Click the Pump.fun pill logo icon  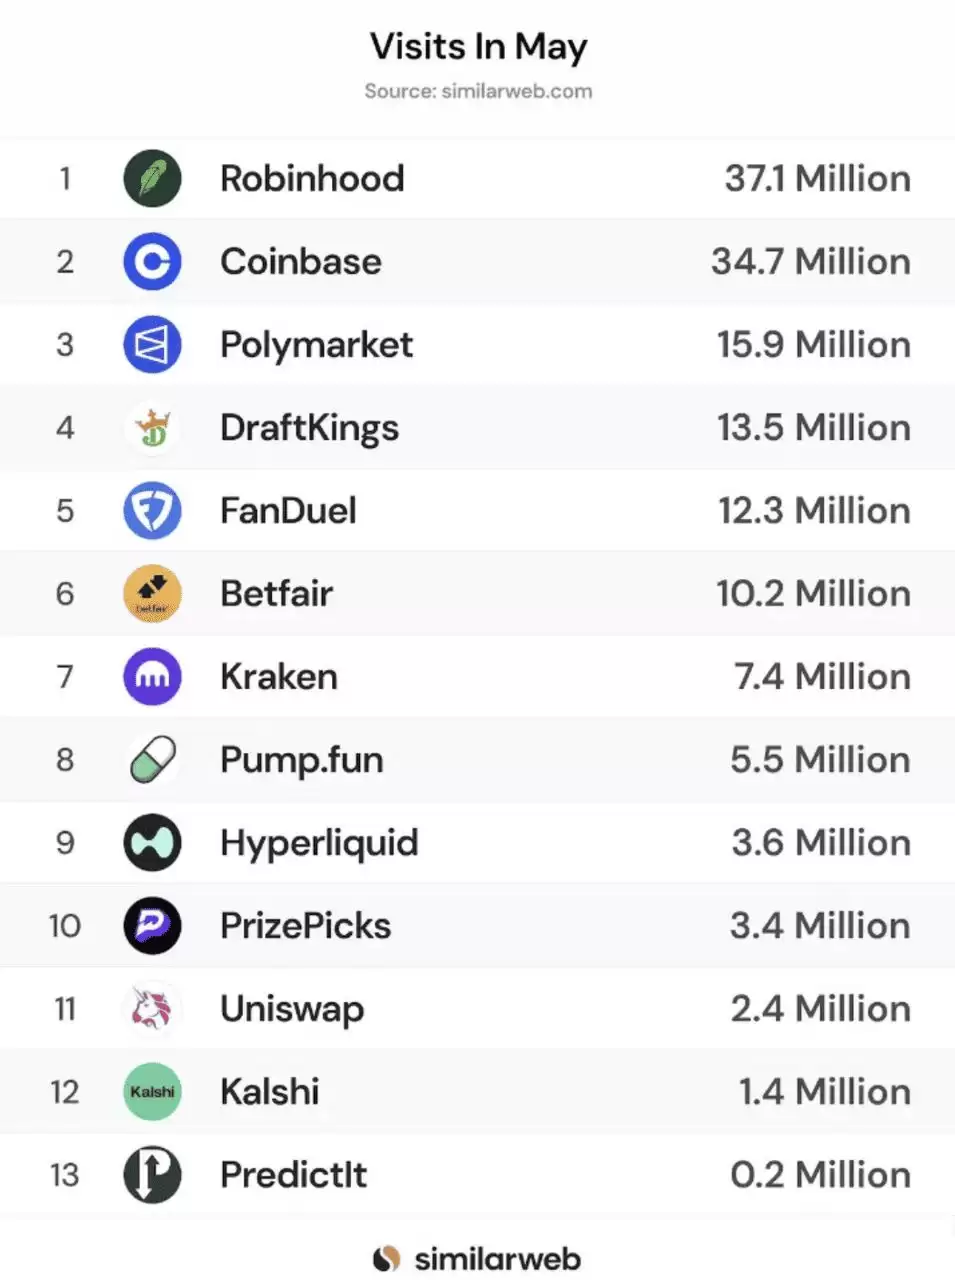[x=152, y=760]
